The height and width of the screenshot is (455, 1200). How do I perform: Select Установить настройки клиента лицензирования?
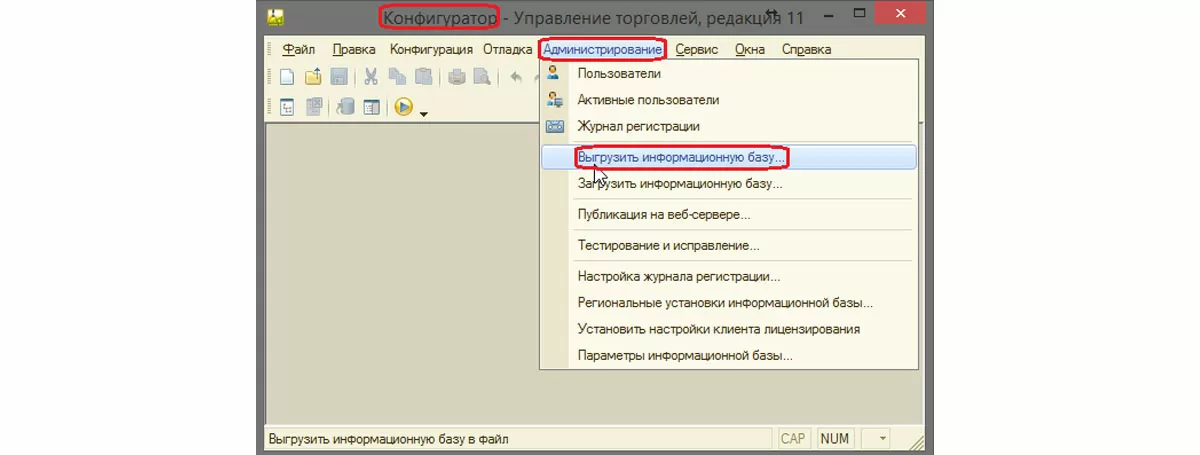coord(728,328)
